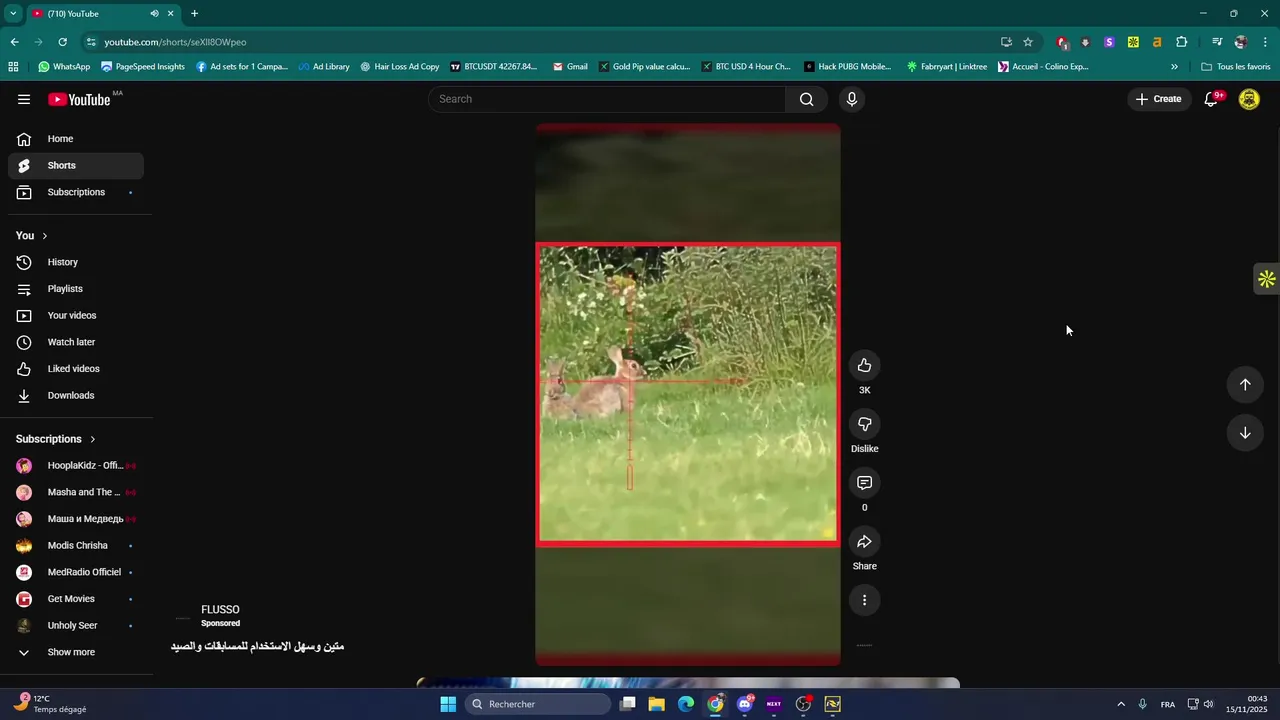Select Shorts in the sidebar
The height and width of the screenshot is (720, 1280).
pos(76,166)
